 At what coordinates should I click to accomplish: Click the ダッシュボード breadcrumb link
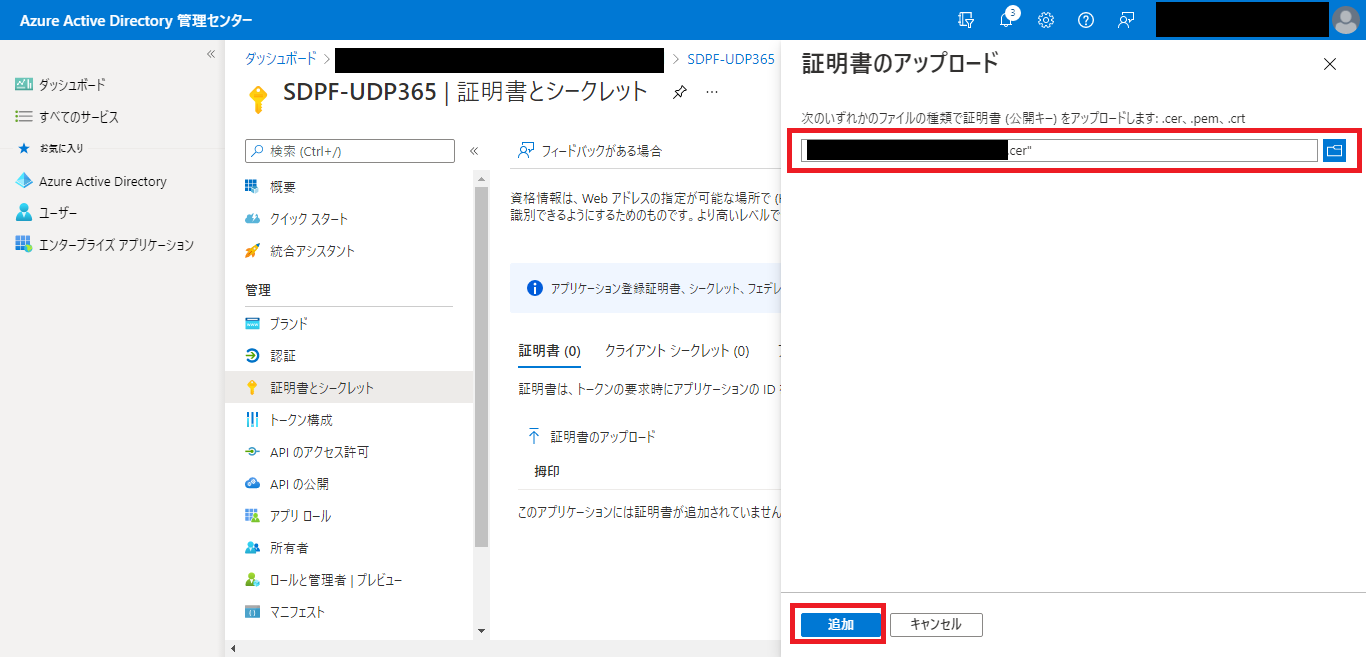point(281,59)
